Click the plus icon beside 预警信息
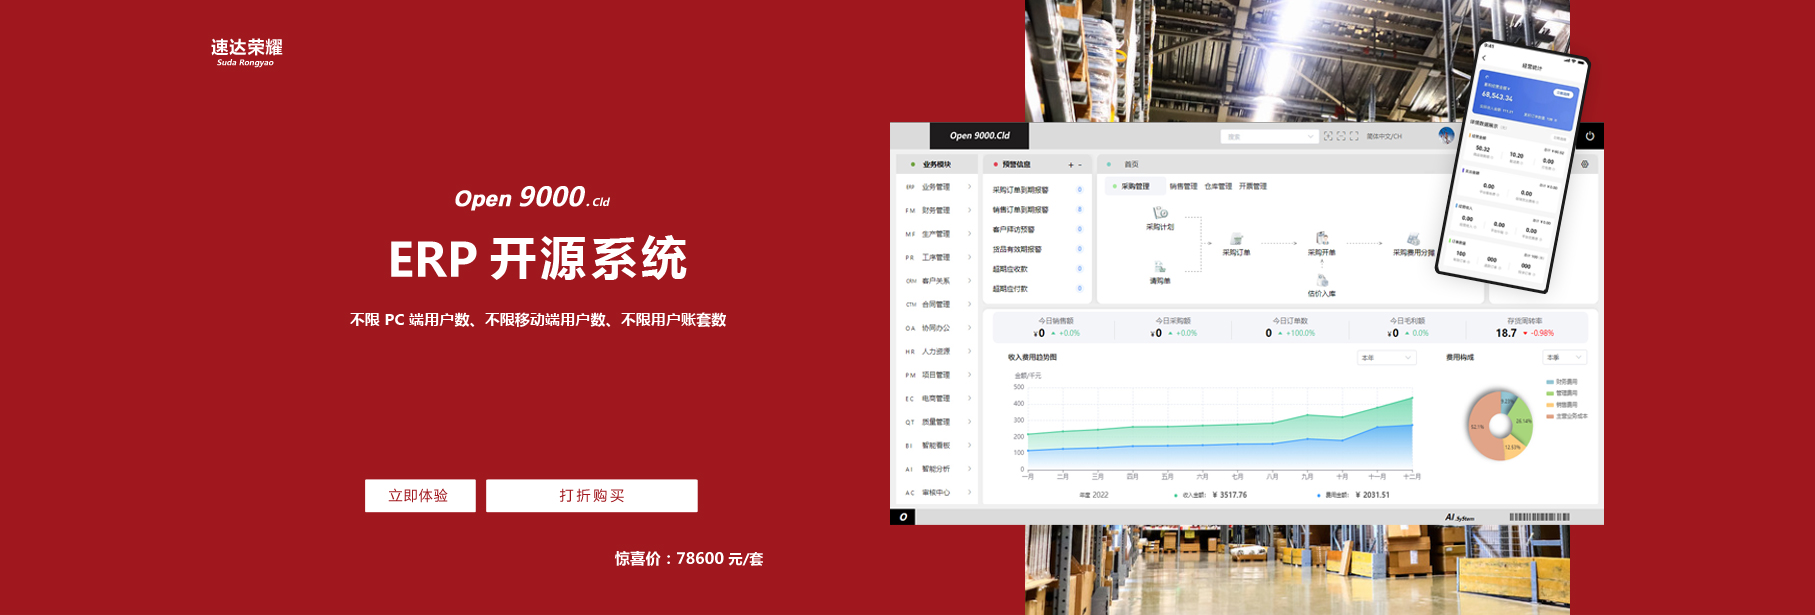This screenshot has width=1815, height=615. 1071,165
